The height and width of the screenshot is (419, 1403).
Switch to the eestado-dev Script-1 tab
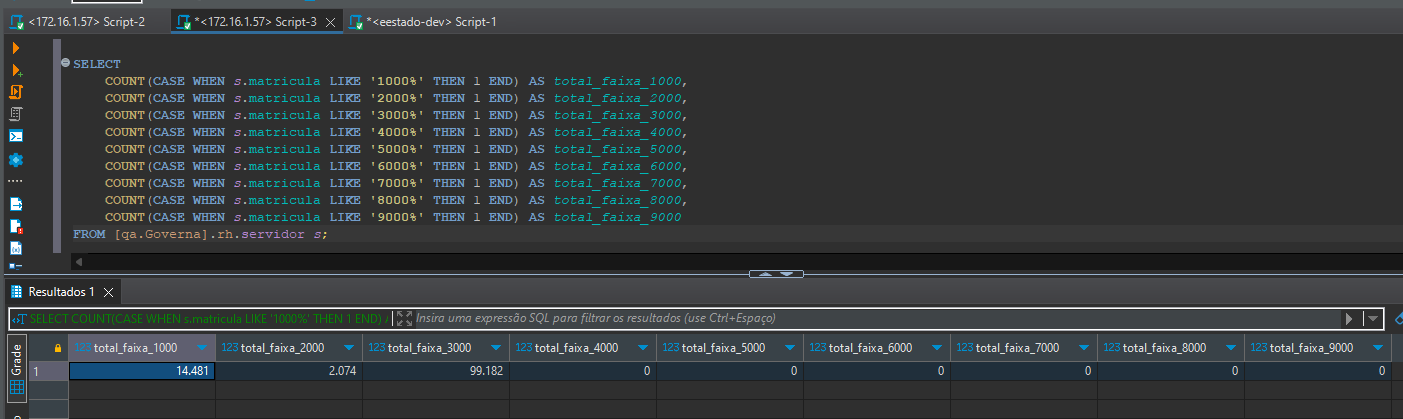424,21
